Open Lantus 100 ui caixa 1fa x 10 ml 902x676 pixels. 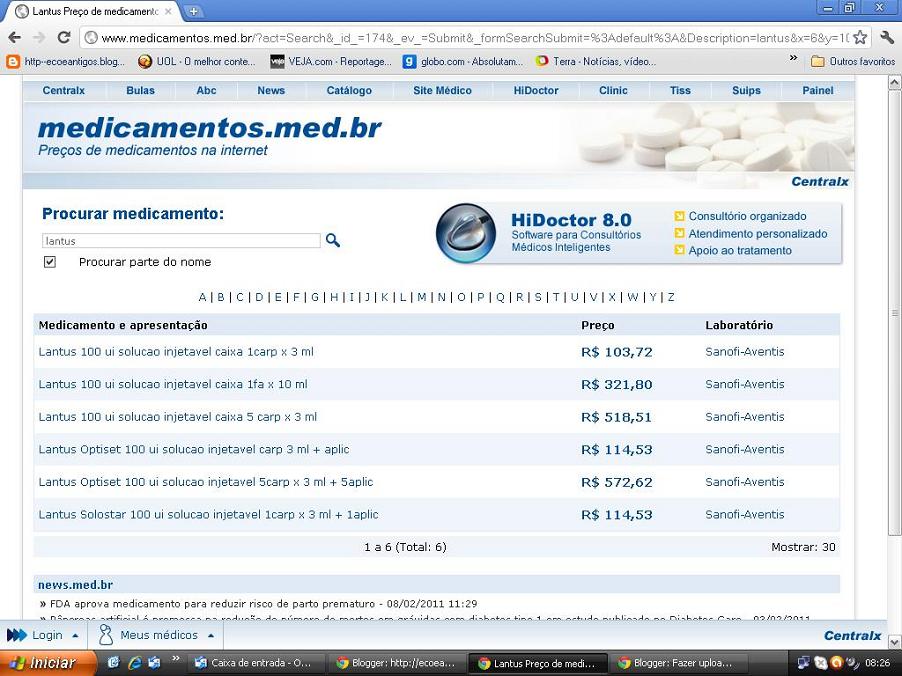coord(173,384)
